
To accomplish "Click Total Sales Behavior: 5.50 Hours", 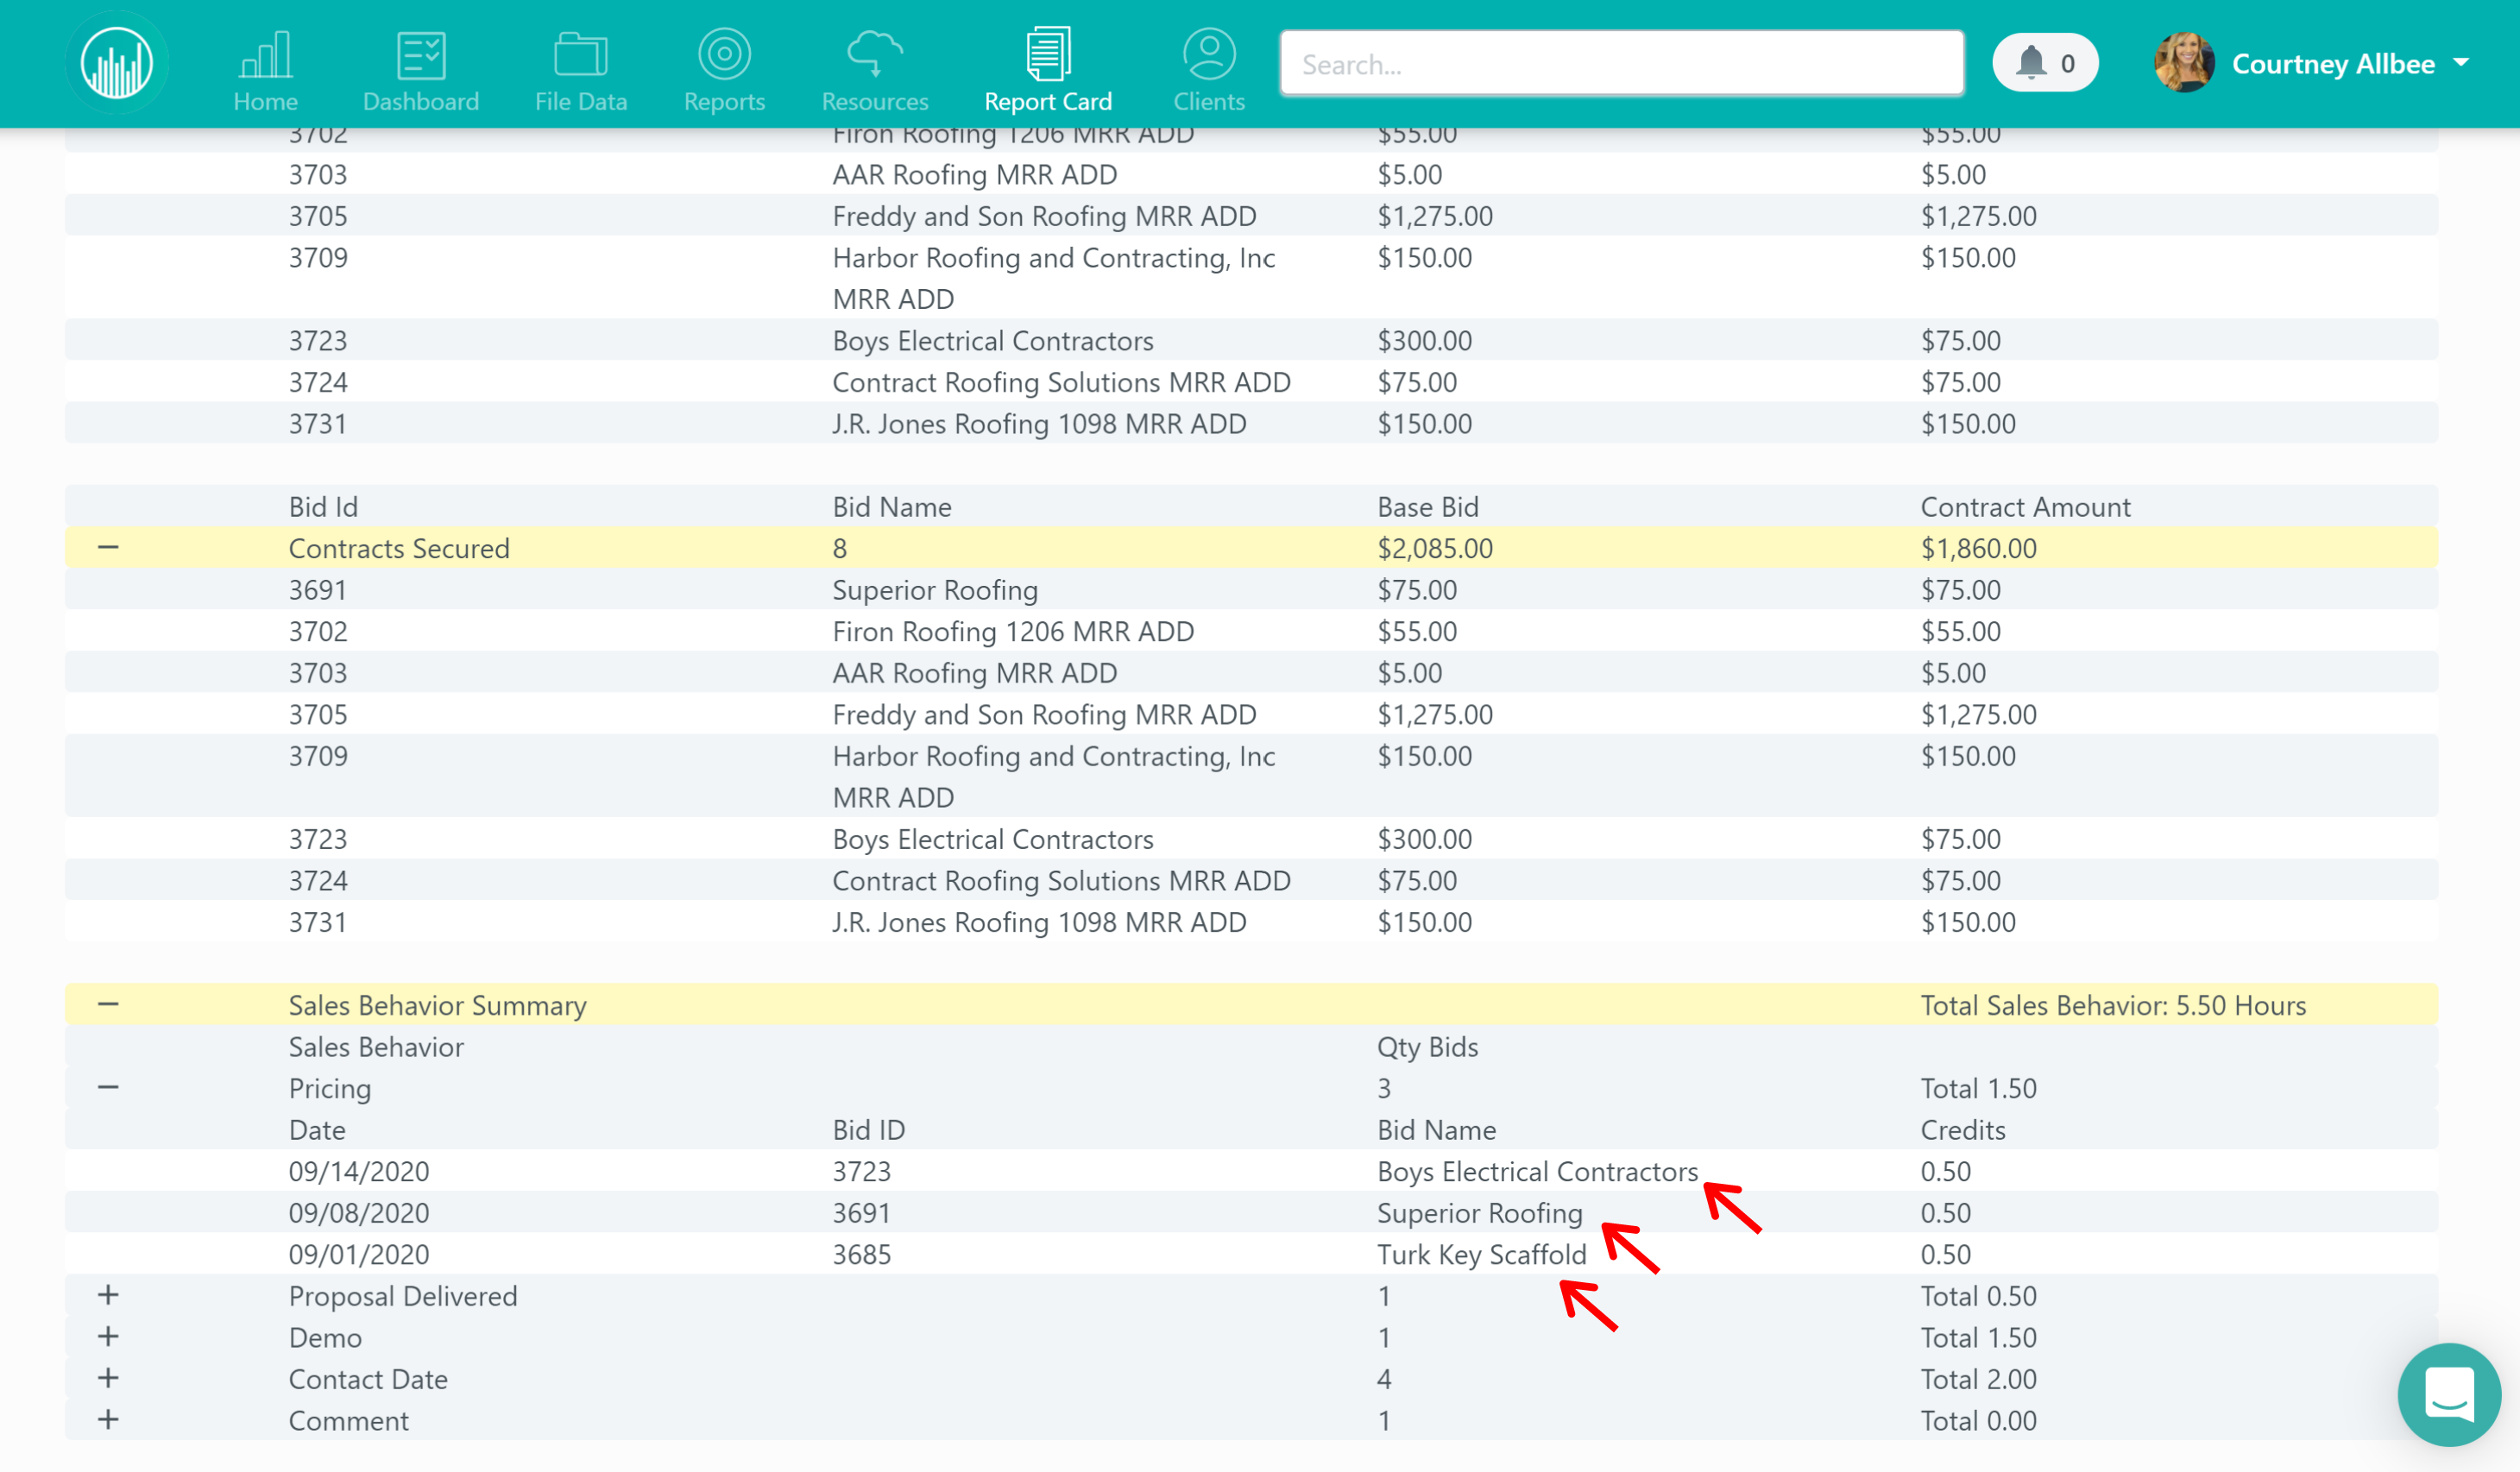I will click(2113, 1006).
